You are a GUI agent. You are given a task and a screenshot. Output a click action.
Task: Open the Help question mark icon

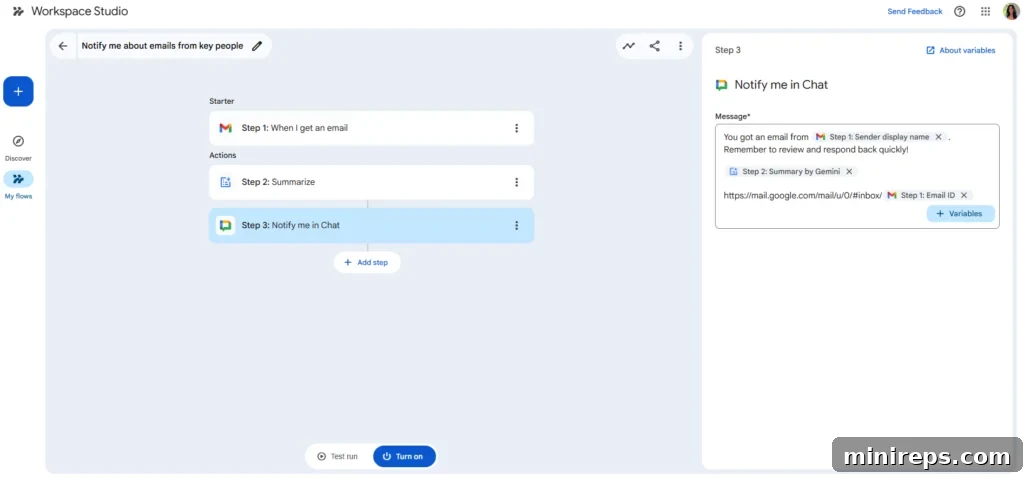(959, 11)
